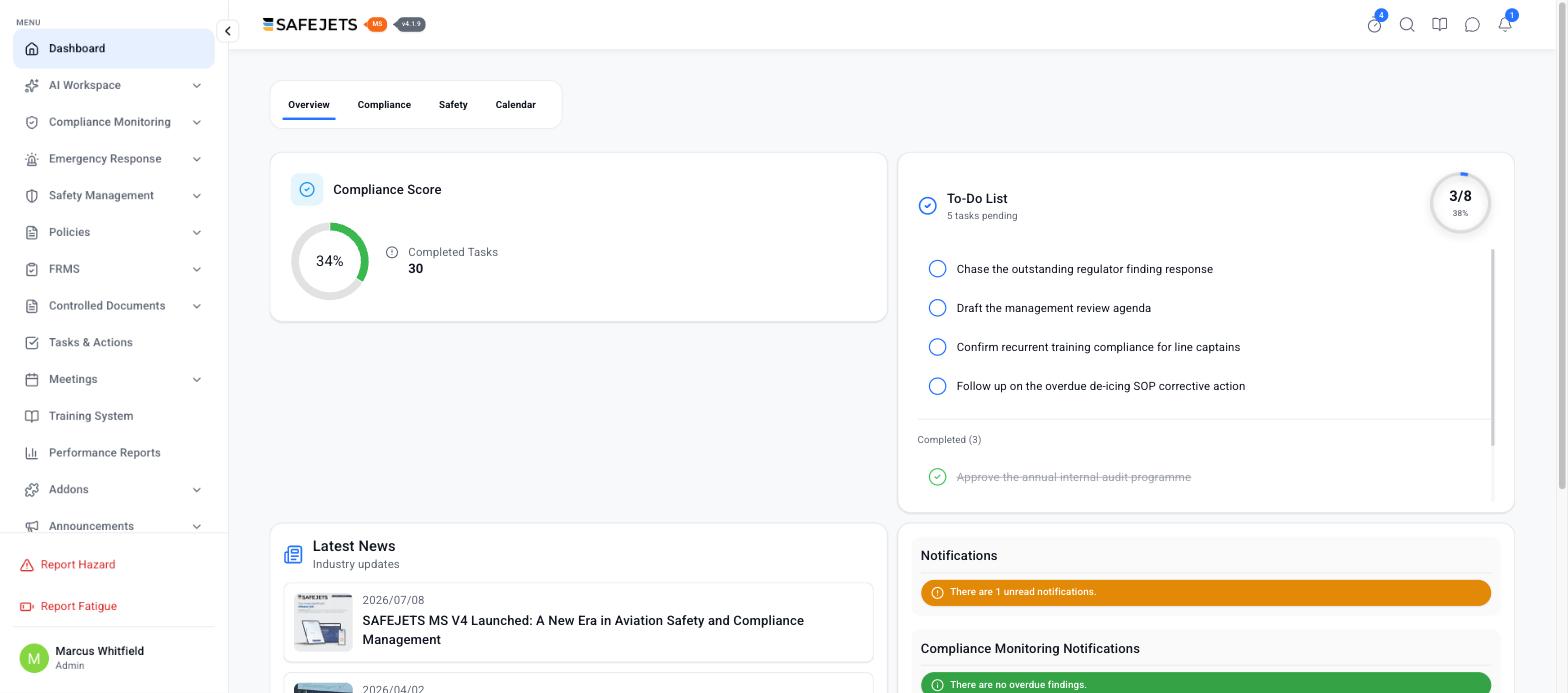Click the AI Workspace sparkle icon
The width and height of the screenshot is (1568, 693).
pos(32,86)
